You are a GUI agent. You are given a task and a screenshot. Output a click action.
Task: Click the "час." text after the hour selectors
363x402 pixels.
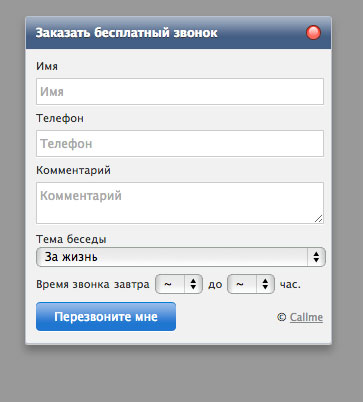[x=290, y=284]
